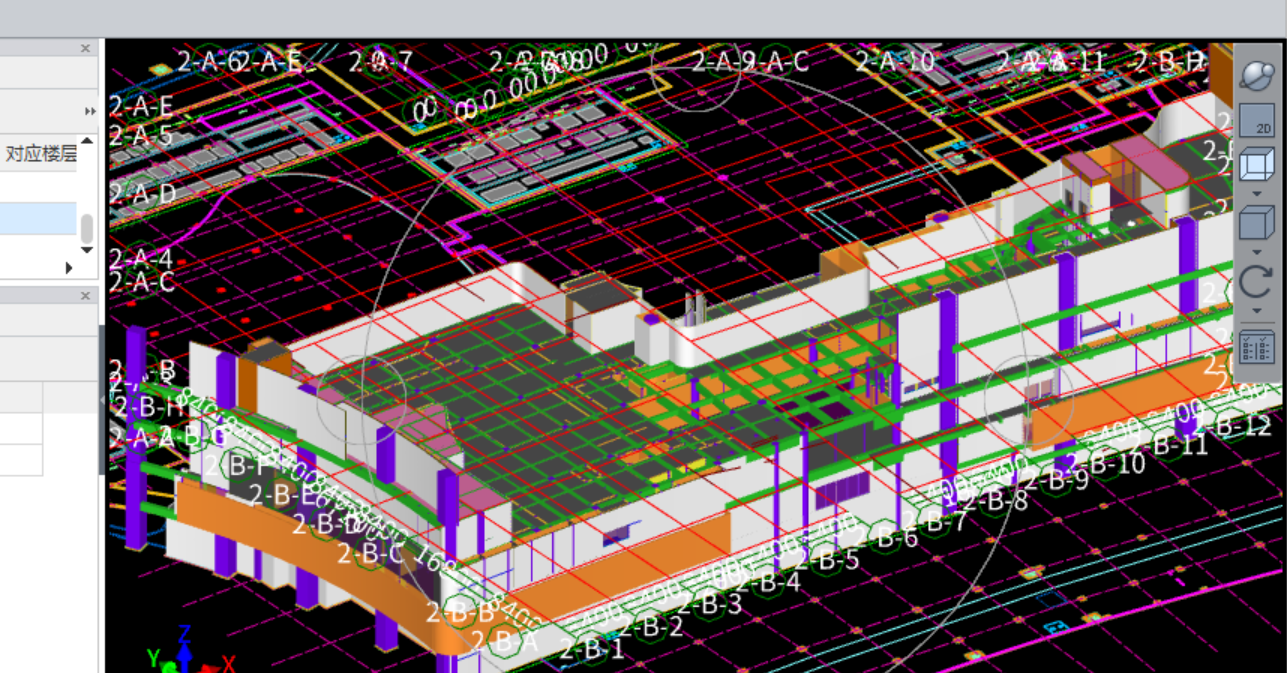The height and width of the screenshot is (673, 1287).
Task: Click the 2-A-10 grid axis label
Action: (x=895, y=62)
